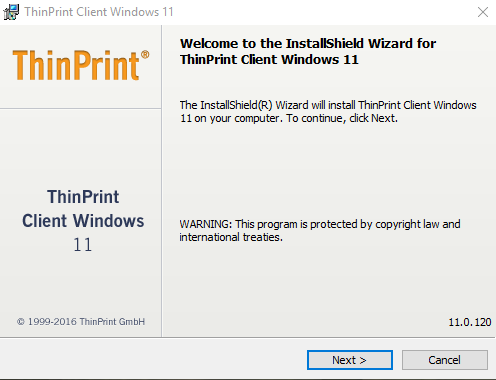Viewport: 496px width, 380px height.
Task: Click the installer icon in title bar
Action: click(11, 12)
